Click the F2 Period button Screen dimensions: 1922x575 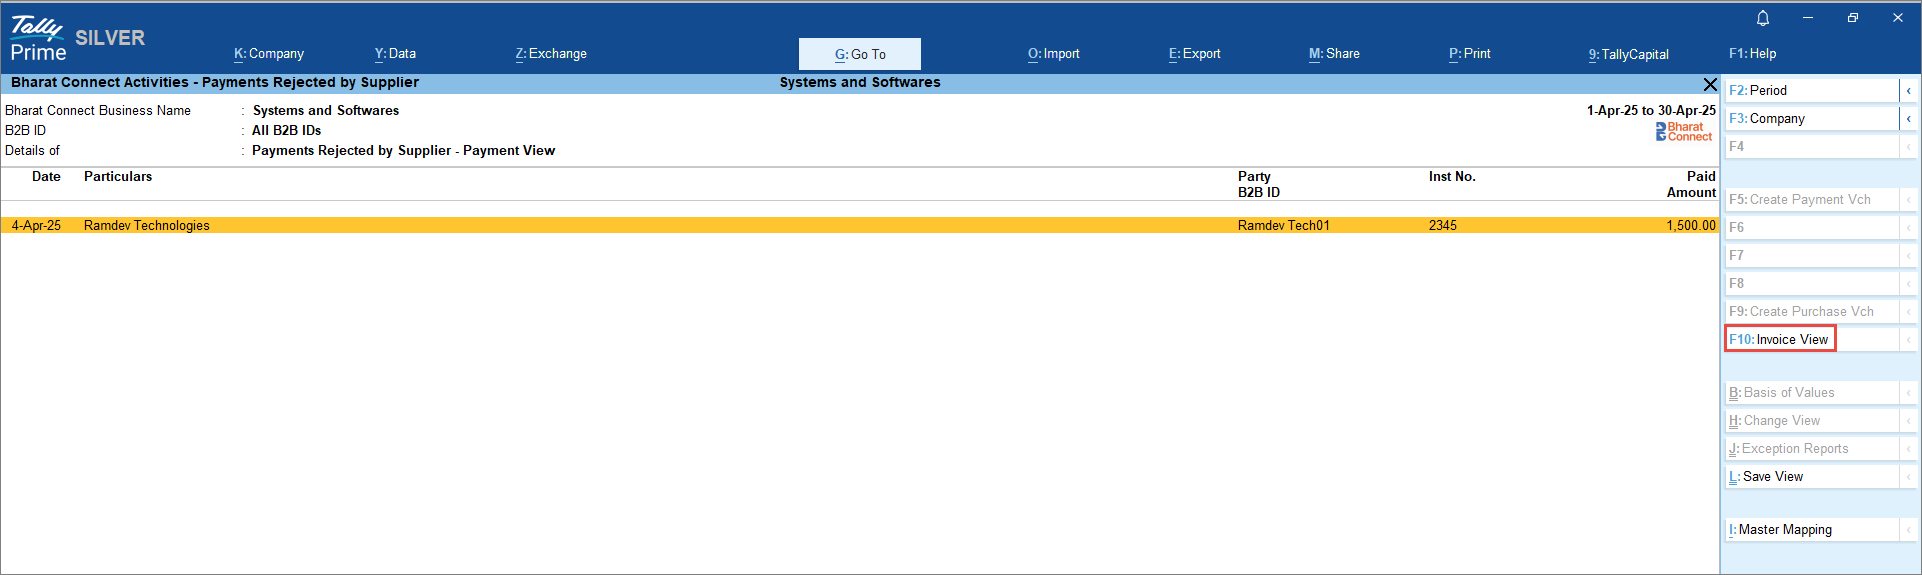click(x=1810, y=91)
